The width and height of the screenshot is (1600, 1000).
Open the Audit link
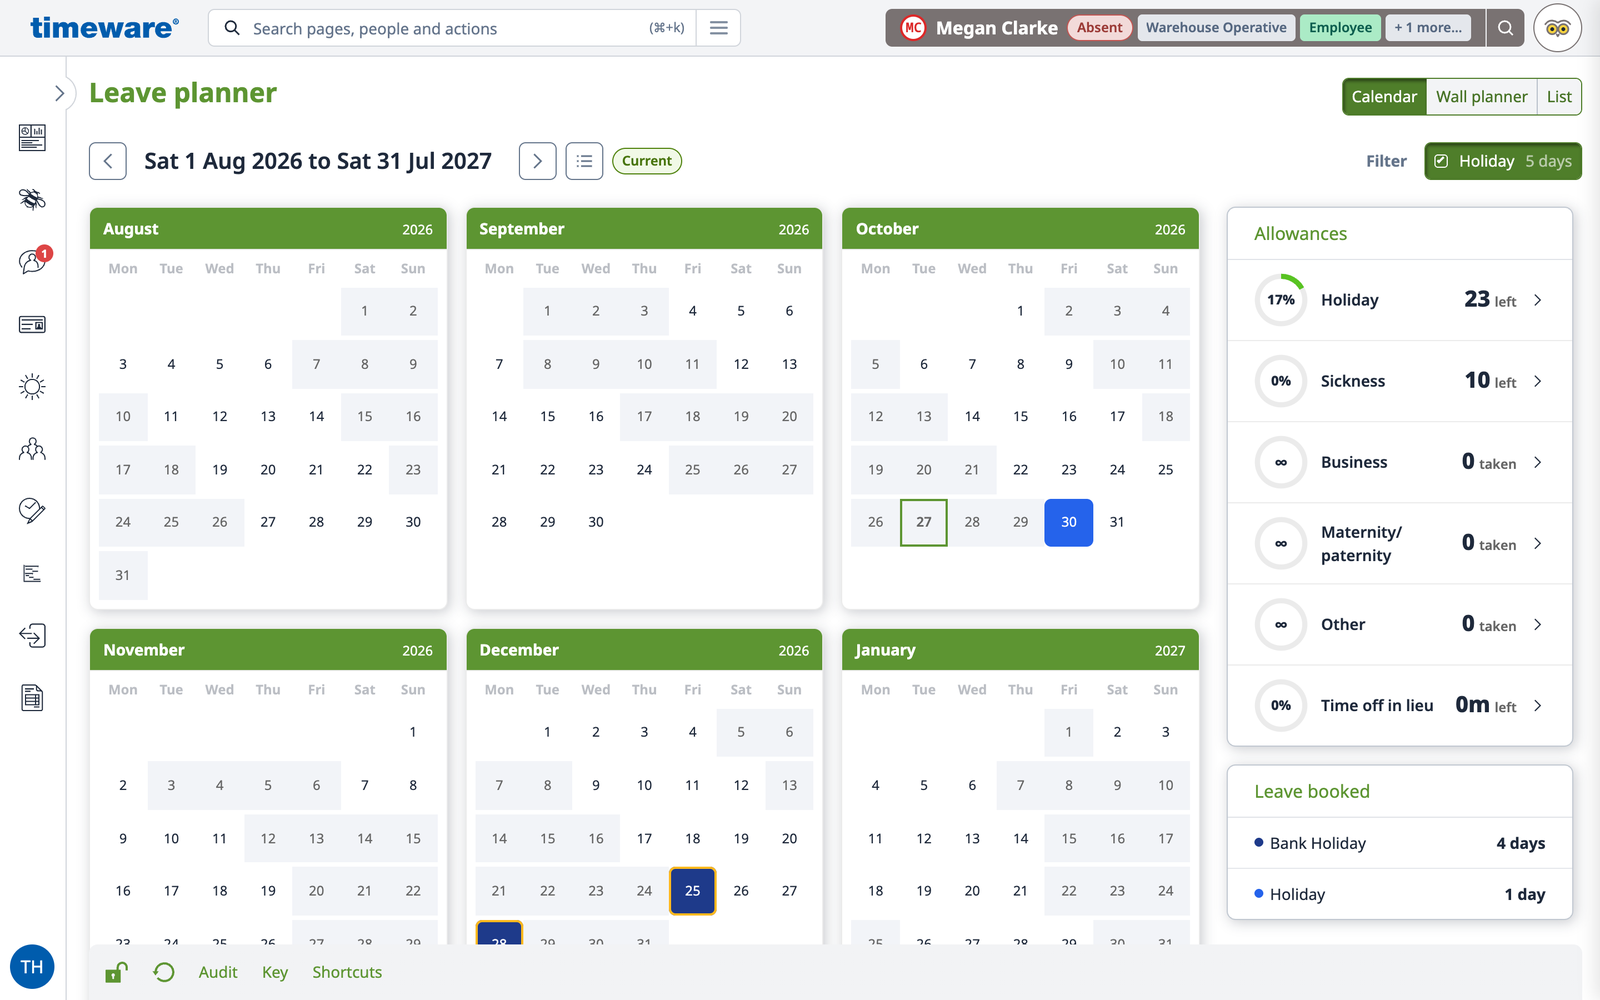pyautogui.click(x=218, y=972)
